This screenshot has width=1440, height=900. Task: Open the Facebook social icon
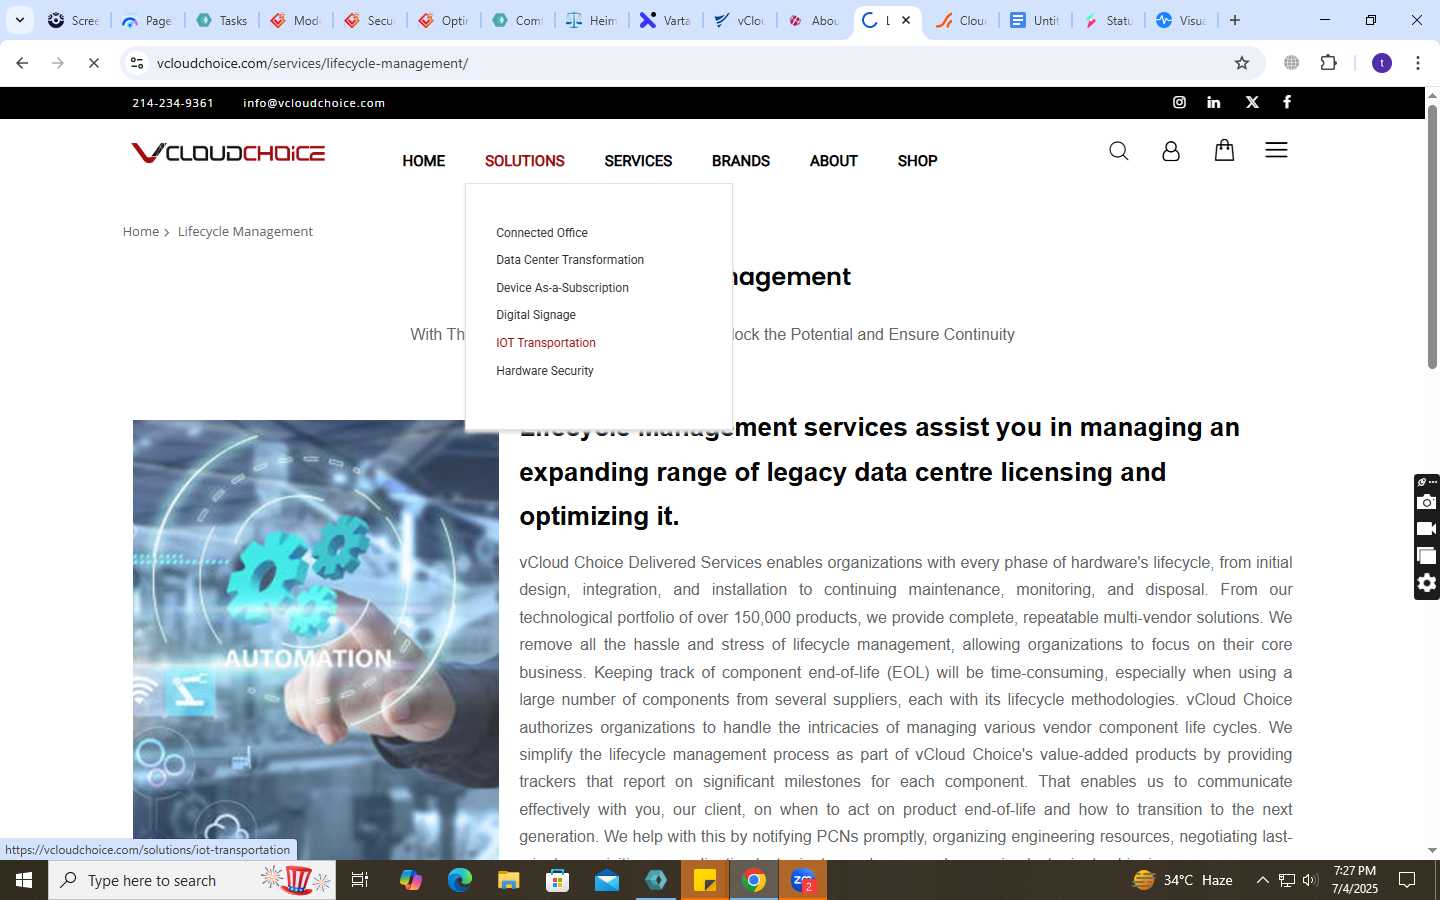1287,102
